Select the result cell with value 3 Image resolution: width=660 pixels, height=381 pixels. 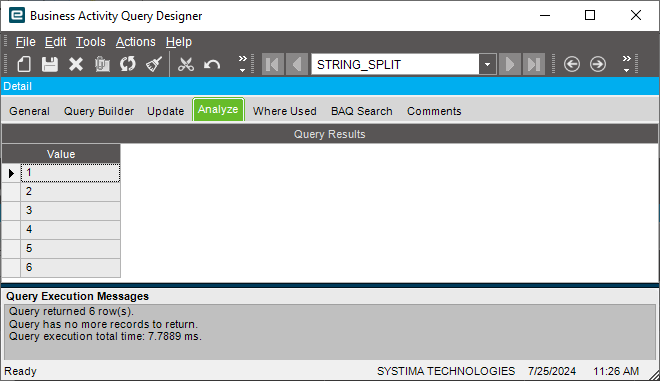point(70,210)
